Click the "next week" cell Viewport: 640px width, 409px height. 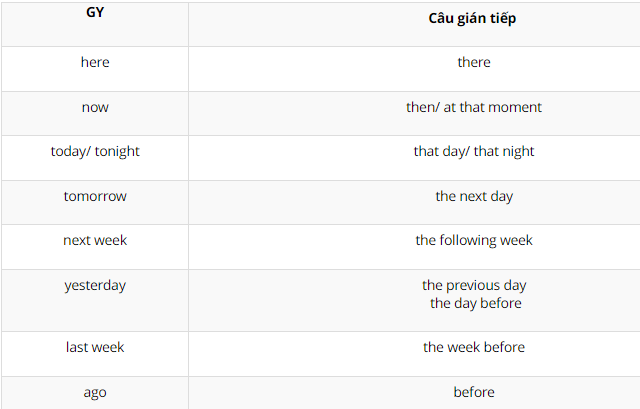(x=95, y=240)
